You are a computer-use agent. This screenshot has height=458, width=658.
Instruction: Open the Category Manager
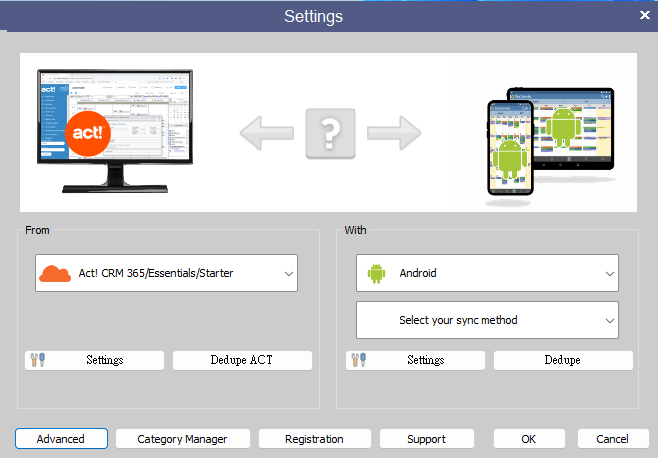coord(183,439)
